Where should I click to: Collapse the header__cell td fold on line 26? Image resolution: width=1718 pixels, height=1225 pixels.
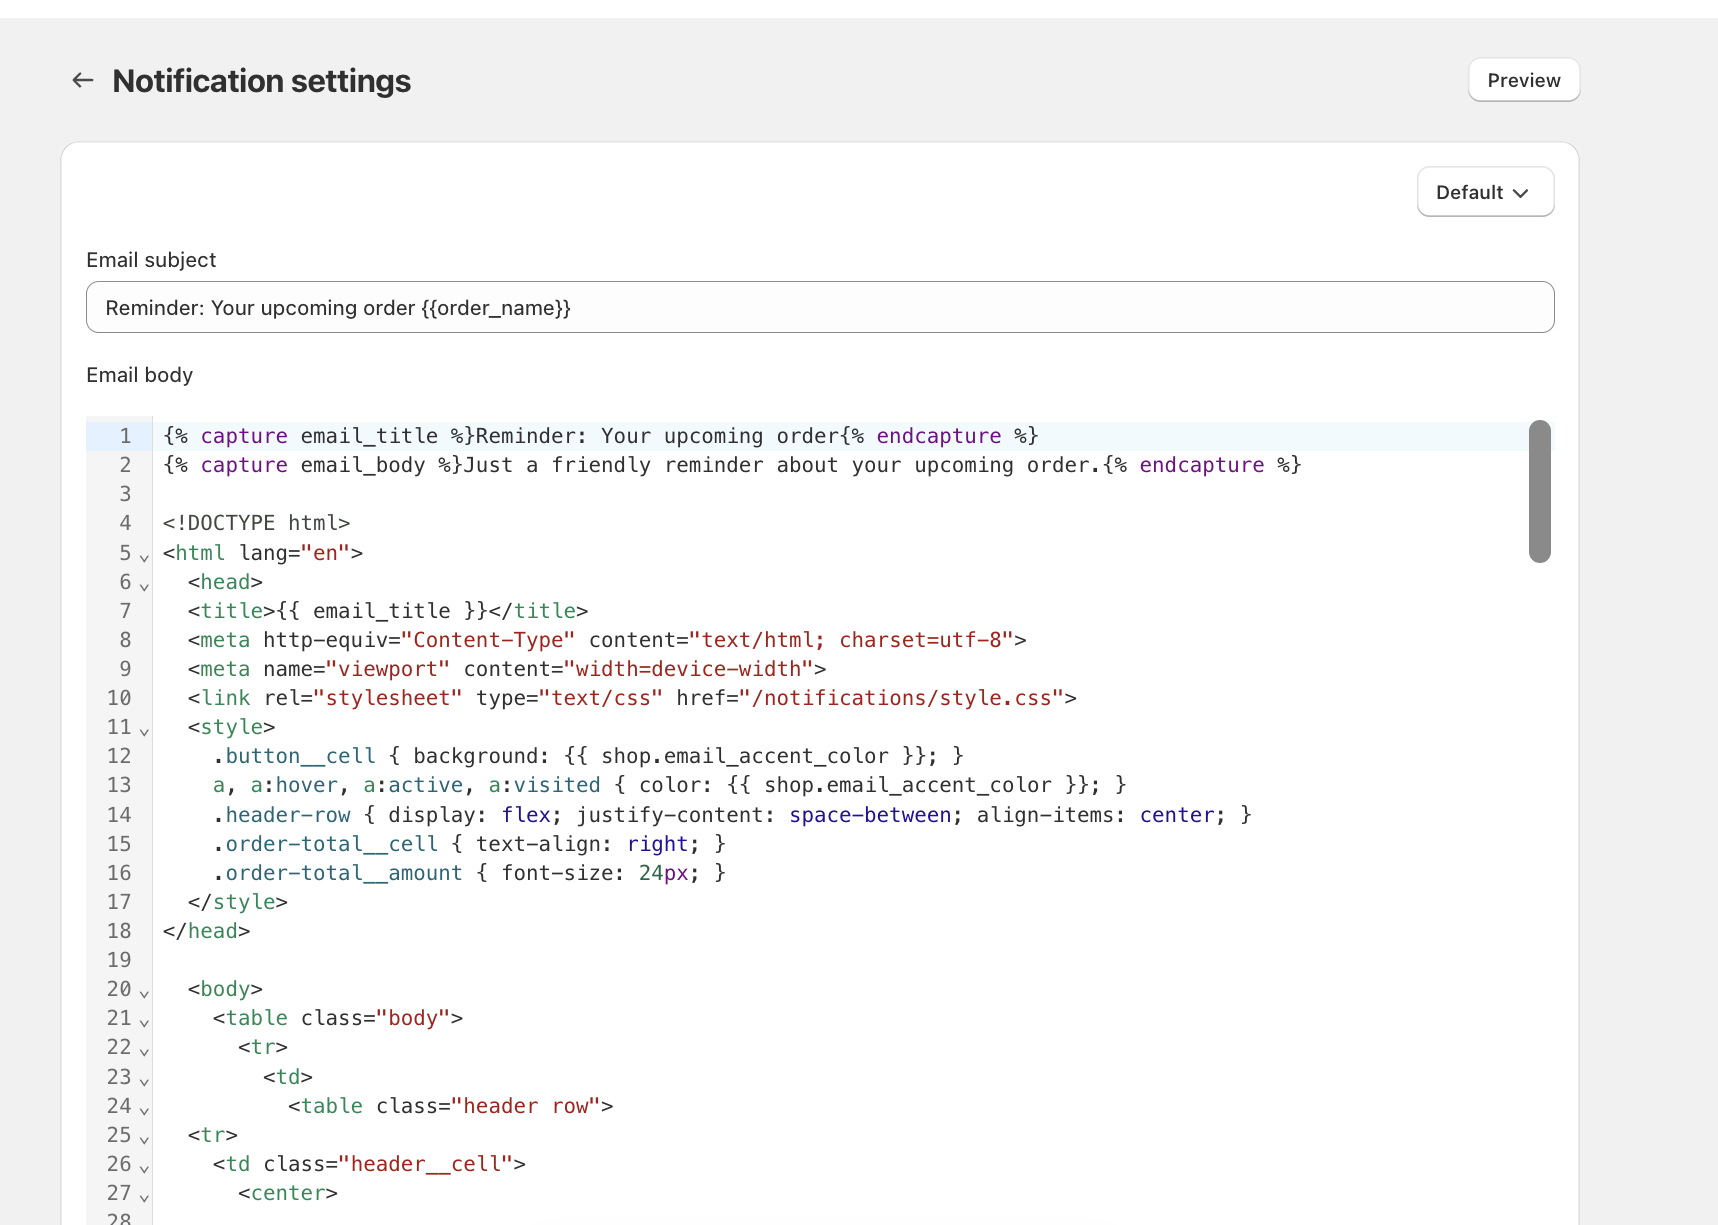coord(144,1168)
